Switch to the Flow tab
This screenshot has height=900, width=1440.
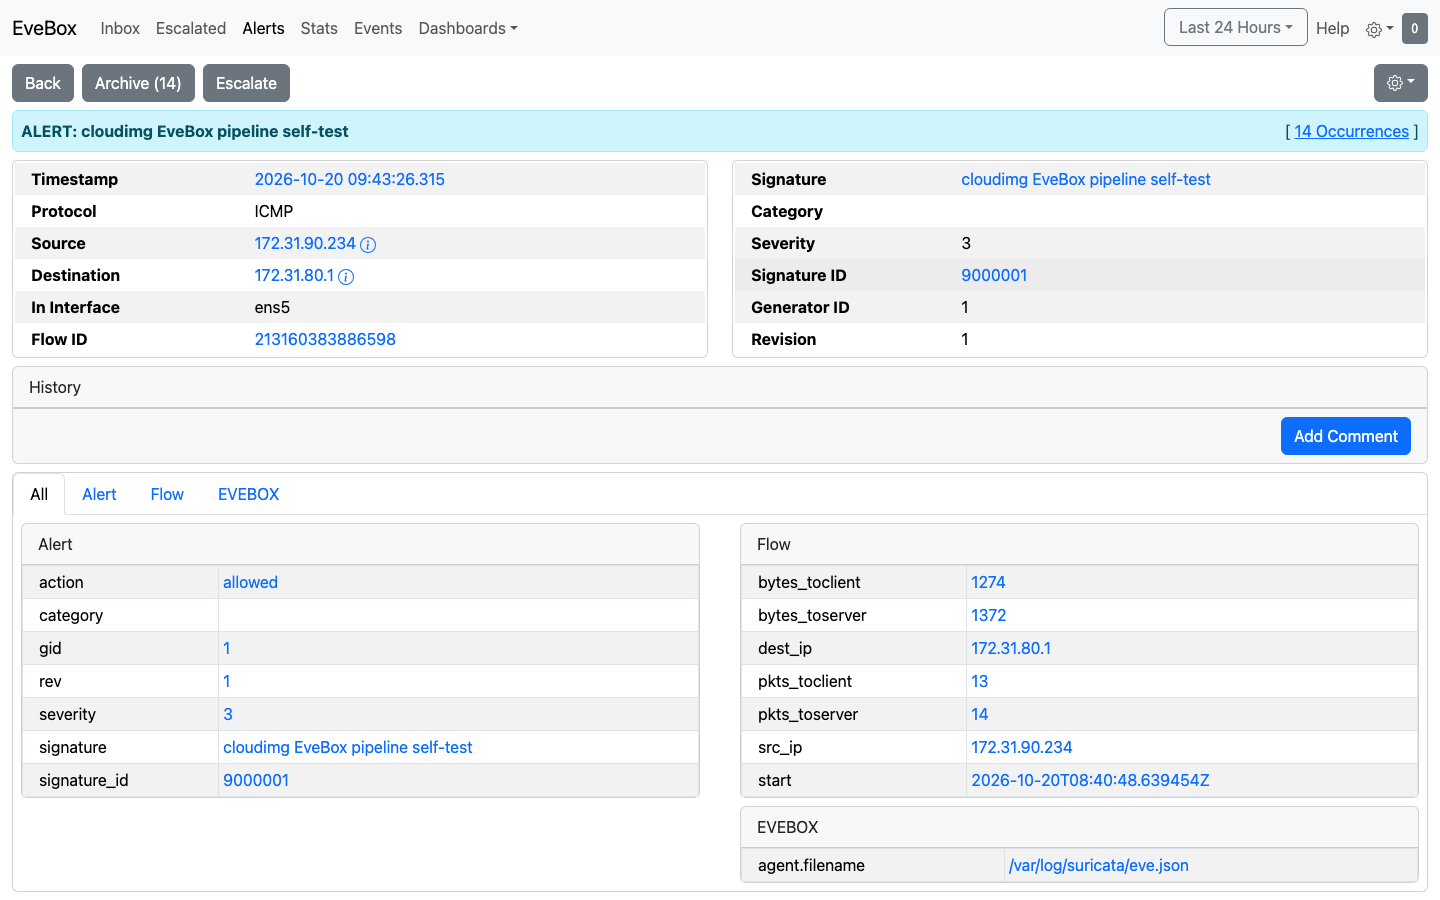[167, 494]
